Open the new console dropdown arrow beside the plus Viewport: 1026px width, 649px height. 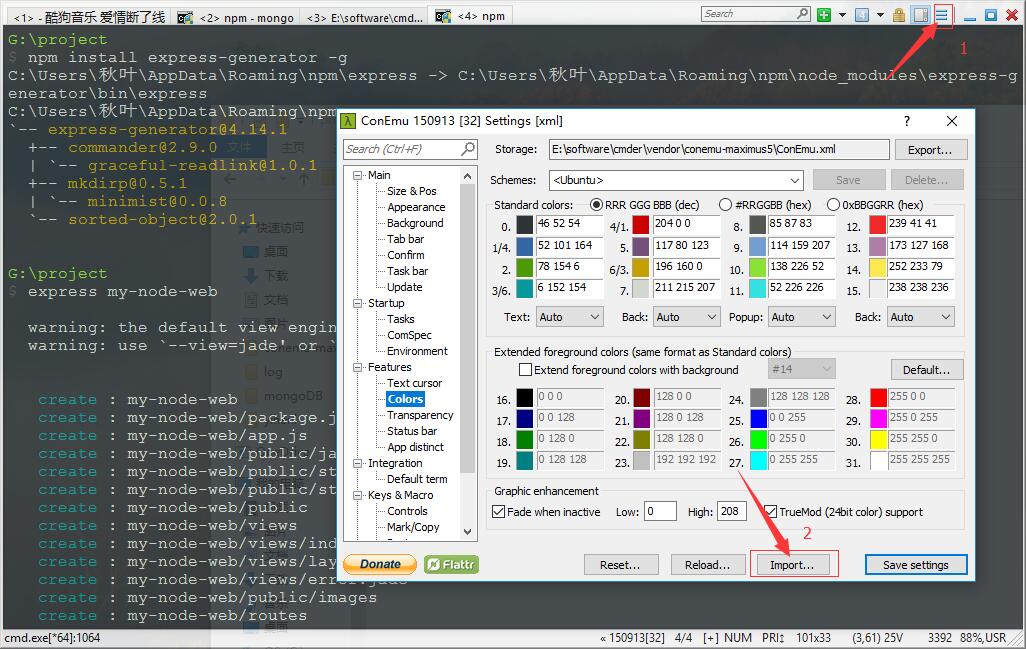coord(842,14)
